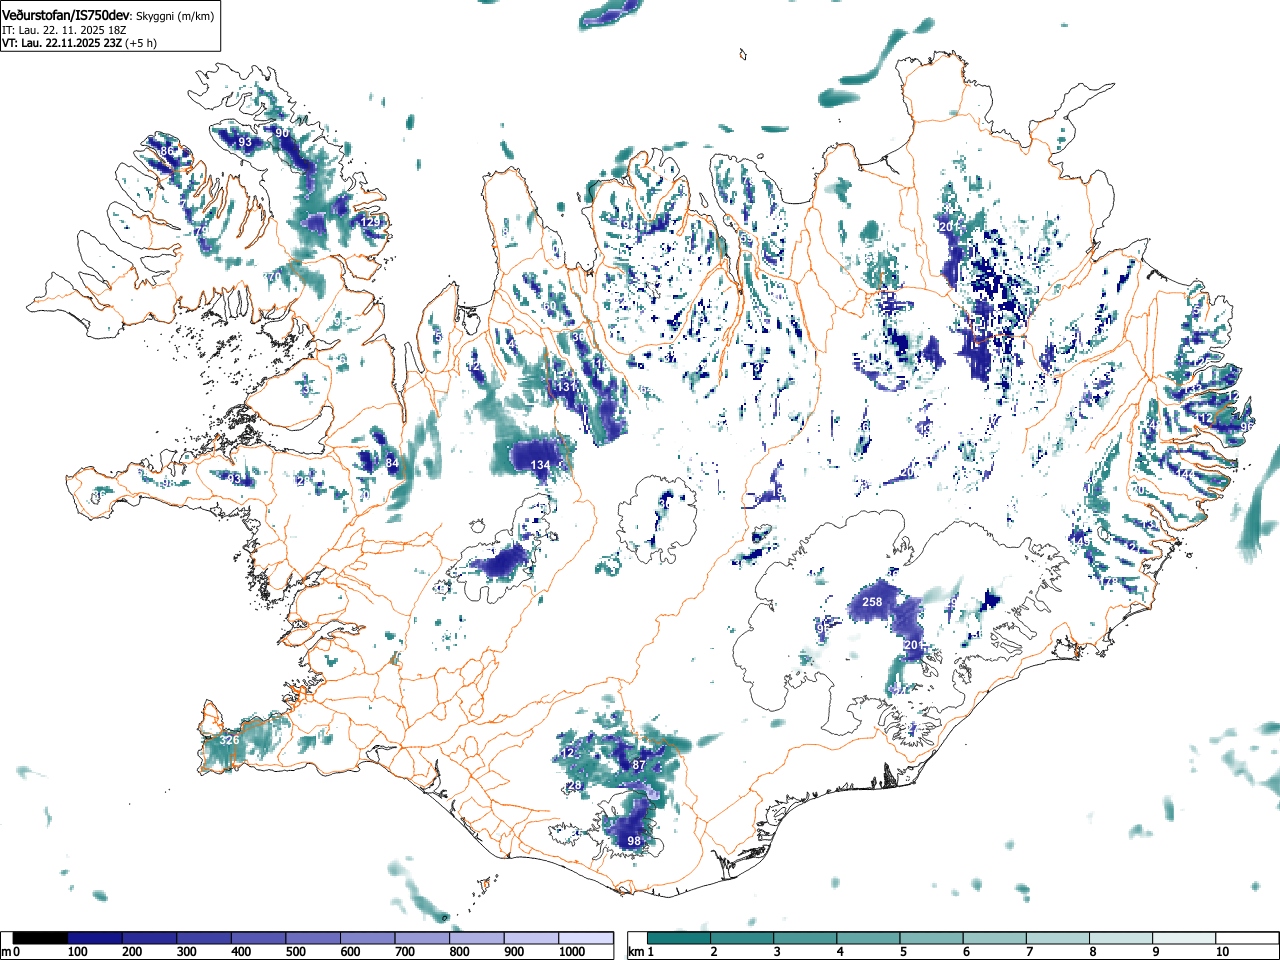Image resolution: width=1280 pixels, height=960 pixels.
Task: Click the '1000' tick label on m scale
Action: (x=572, y=952)
